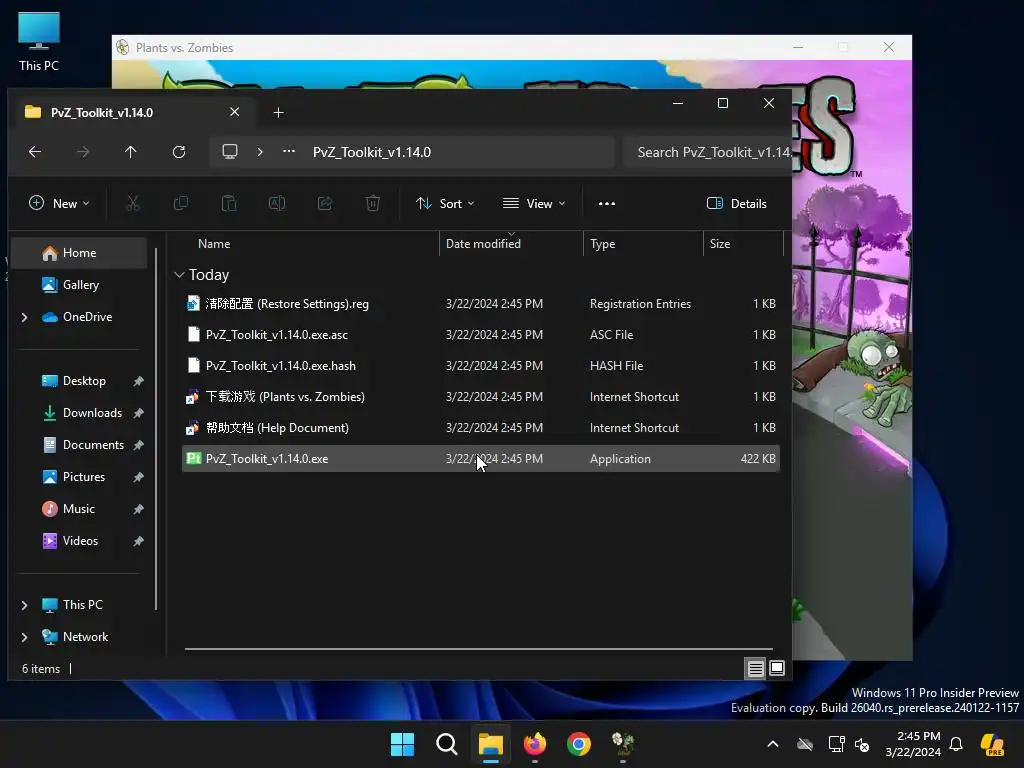Open Pictures quick access folder
The height and width of the screenshot is (768, 1024).
84,477
